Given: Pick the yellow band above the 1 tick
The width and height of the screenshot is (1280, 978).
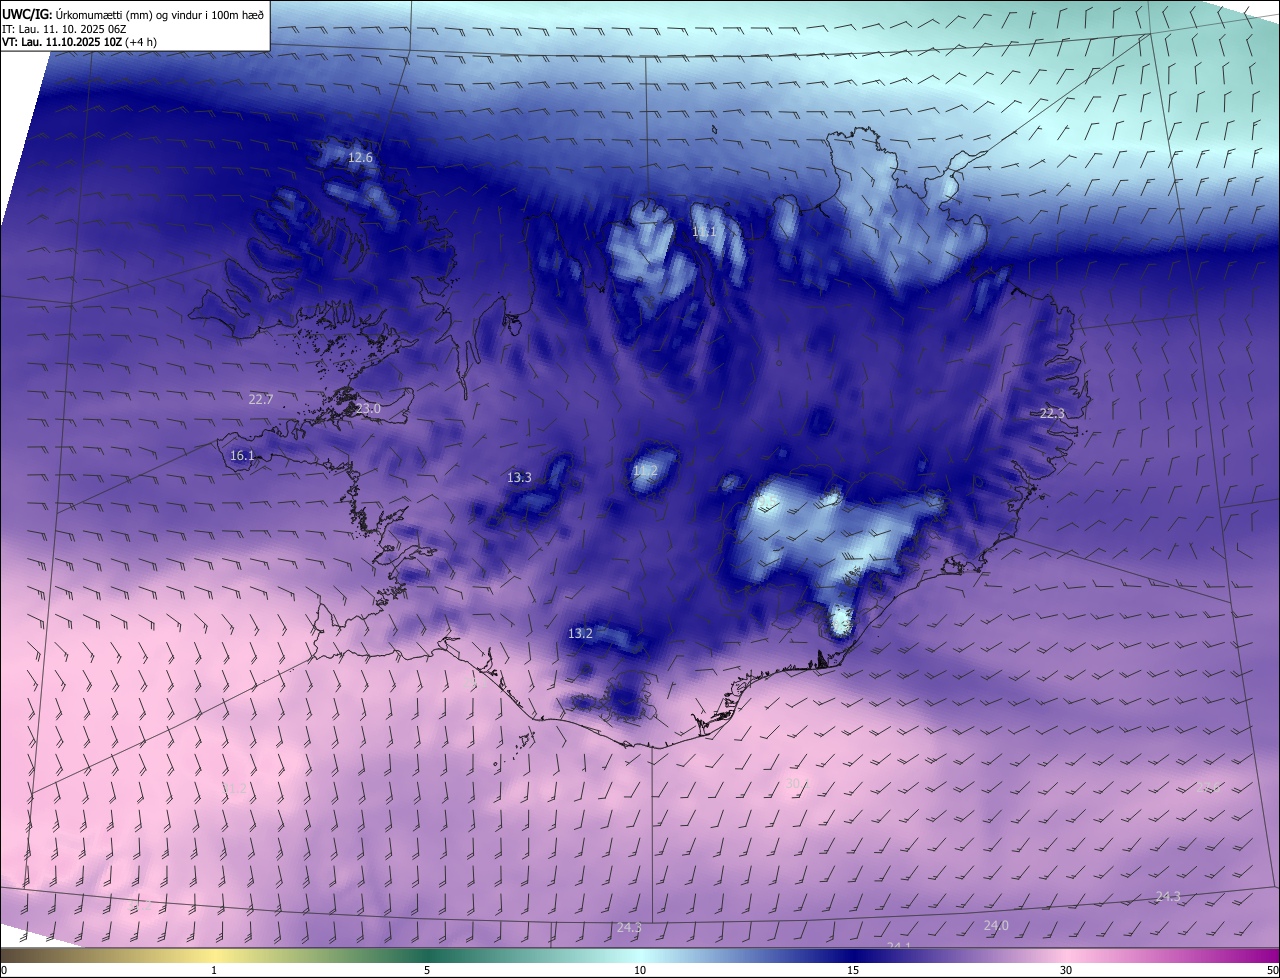Looking at the screenshot, I should click(x=214, y=956).
